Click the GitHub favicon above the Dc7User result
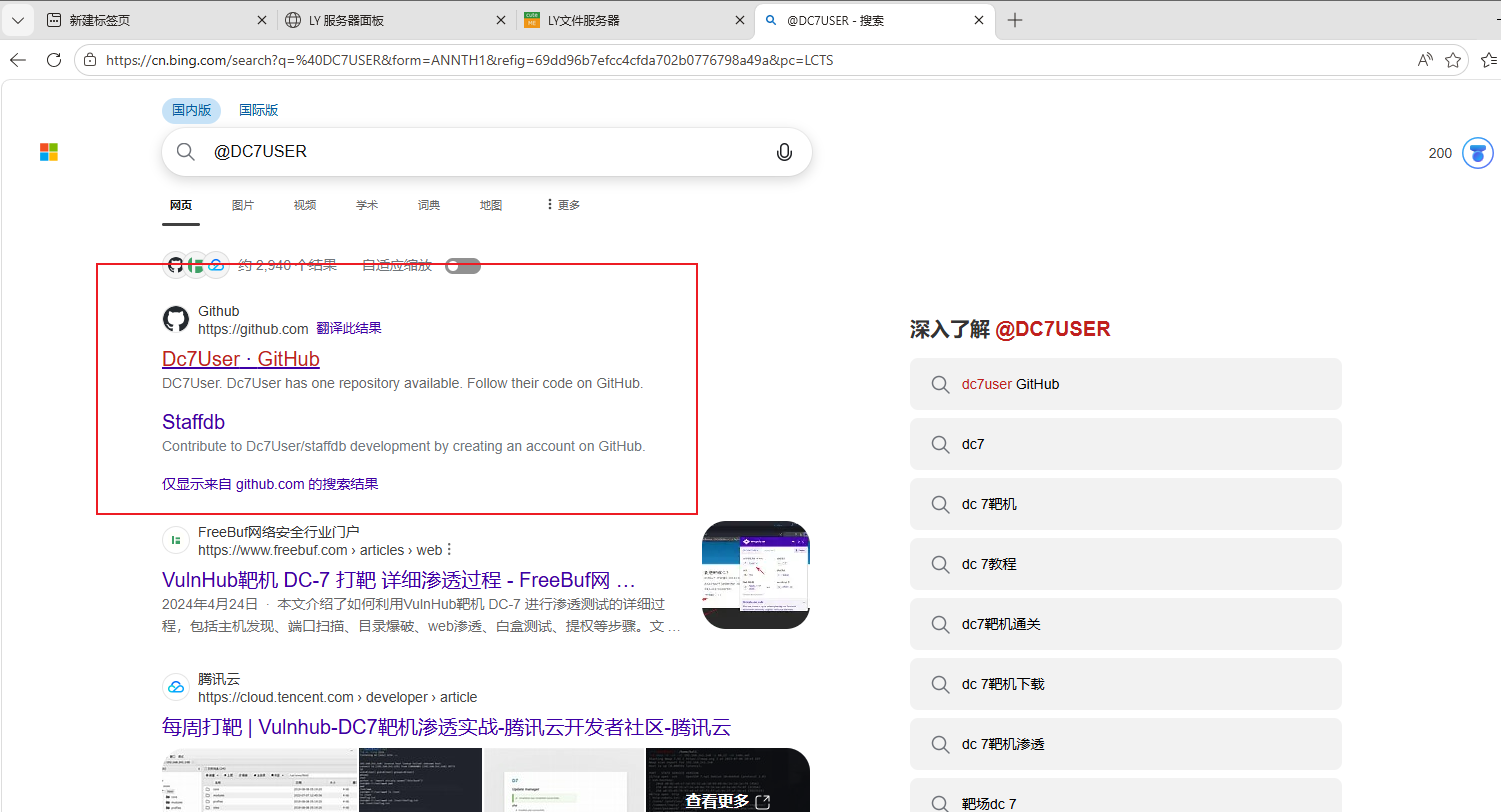1501x812 pixels. 176,319
